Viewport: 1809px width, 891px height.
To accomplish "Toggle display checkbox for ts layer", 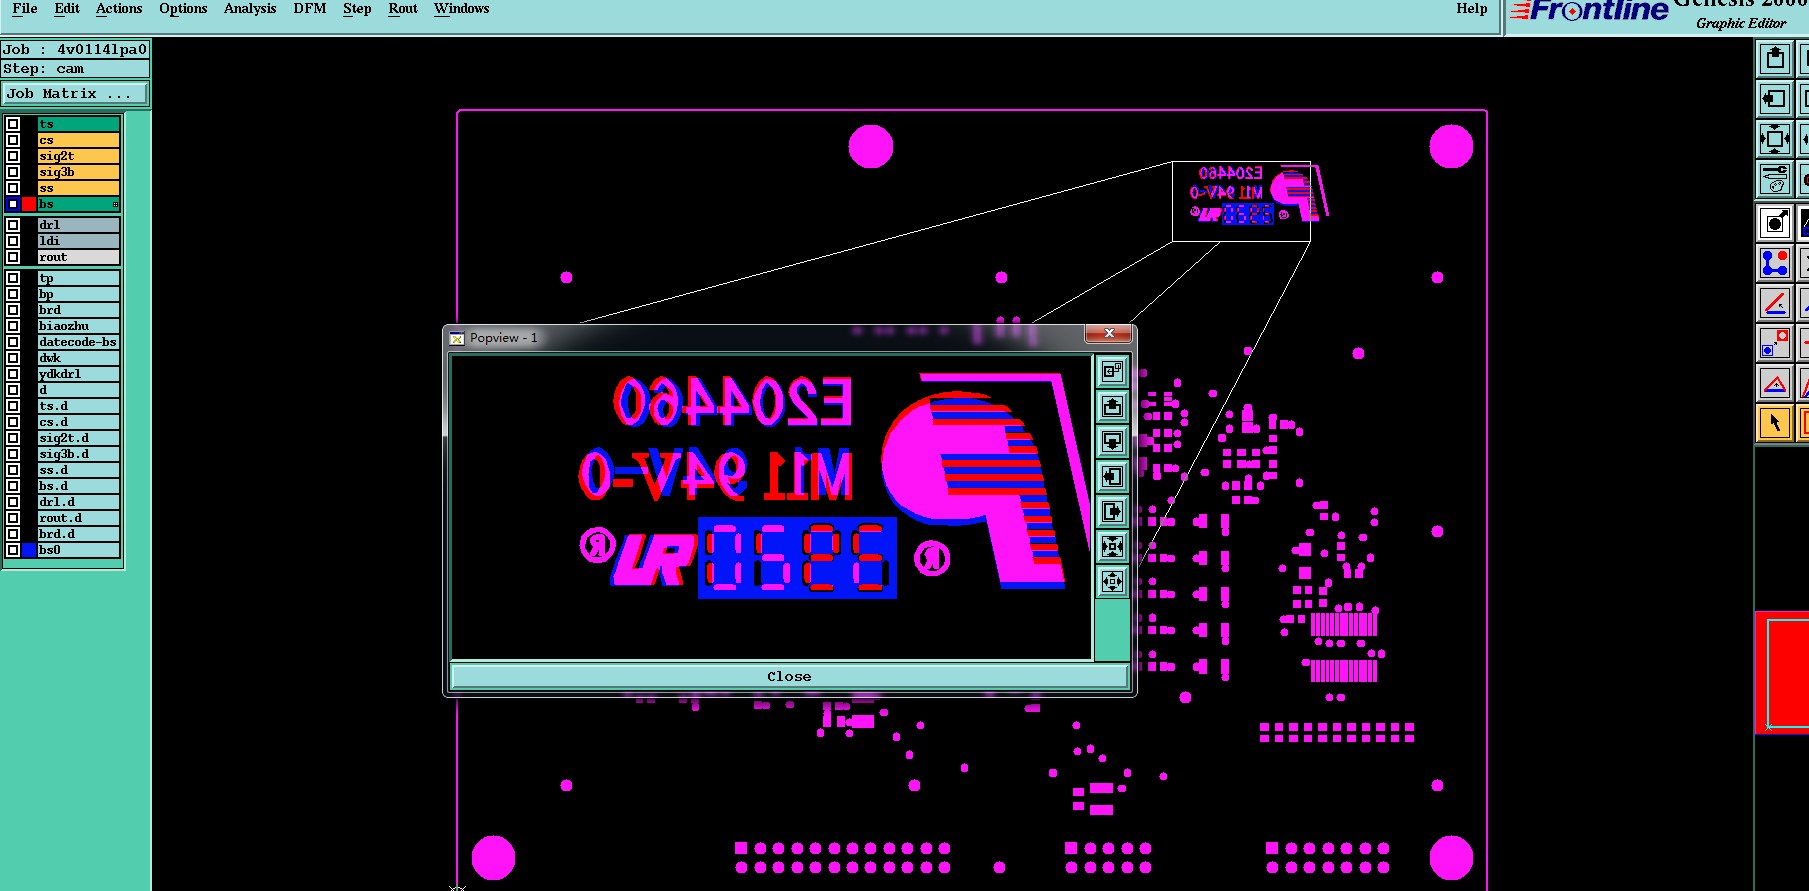I will coord(13,124).
